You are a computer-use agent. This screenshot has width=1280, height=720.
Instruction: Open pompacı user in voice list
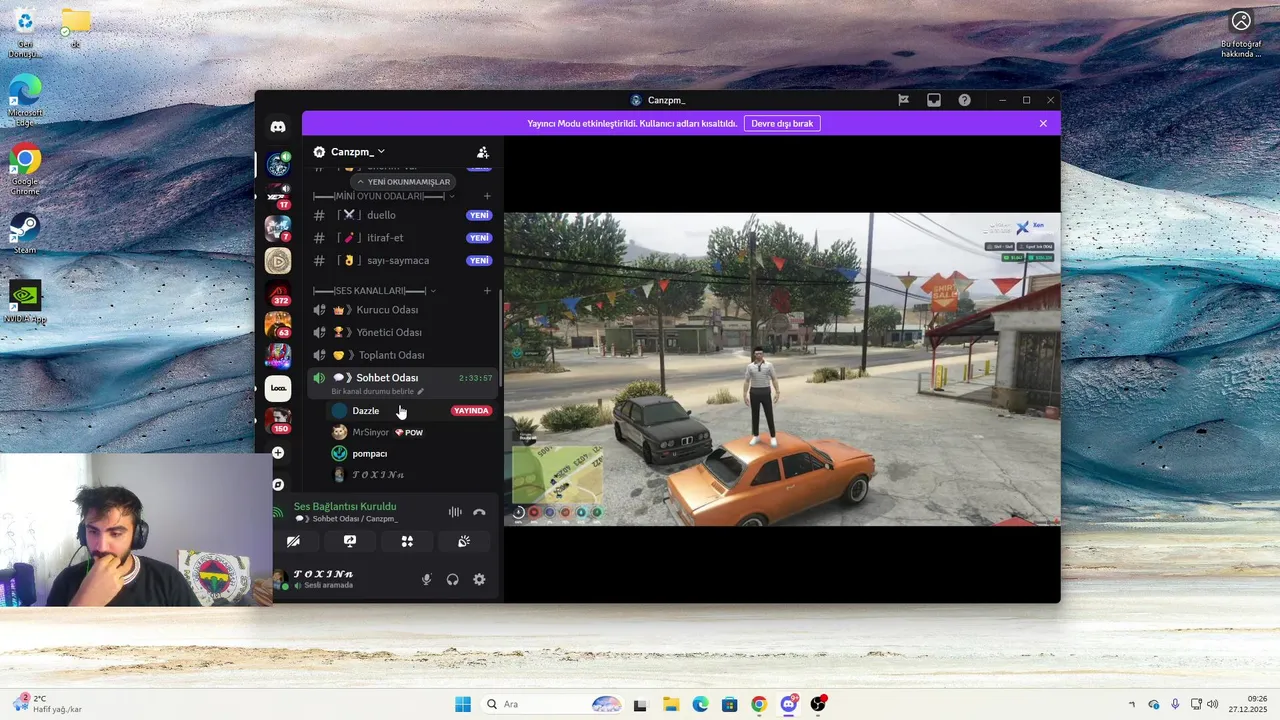[410, 454]
